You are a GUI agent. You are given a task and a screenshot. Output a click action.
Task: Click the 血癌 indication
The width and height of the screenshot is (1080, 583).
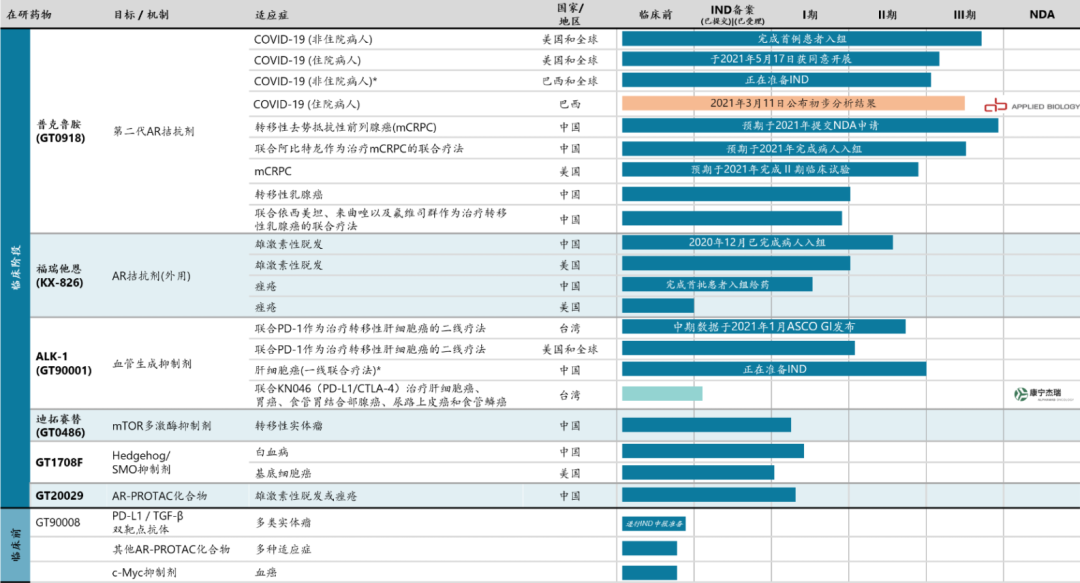tap(266, 572)
